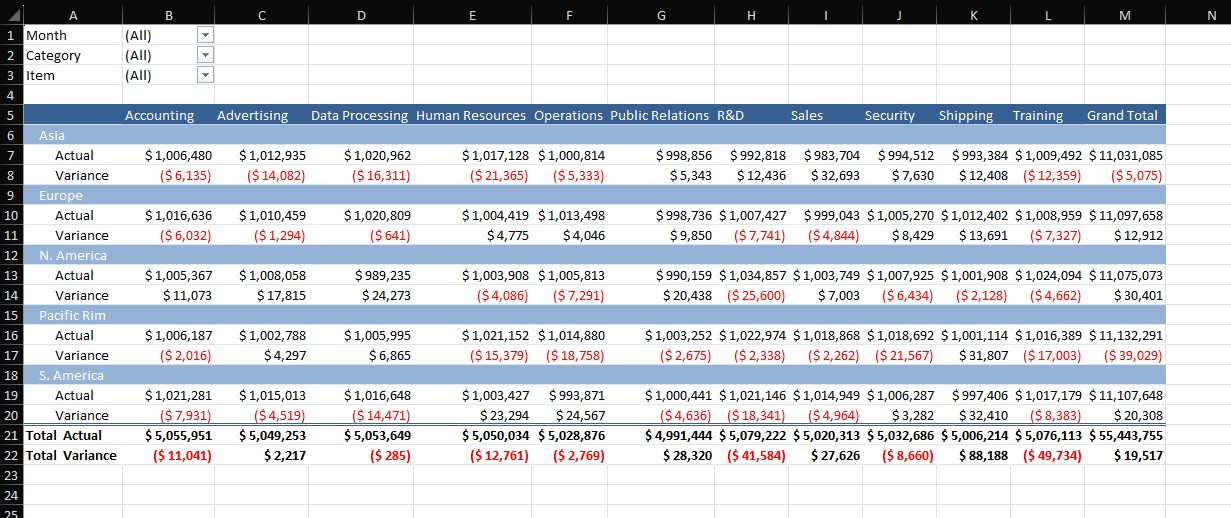The width and height of the screenshot is (1231, 518).
Task: Click the S. America region label
Action: coord(71,375)
